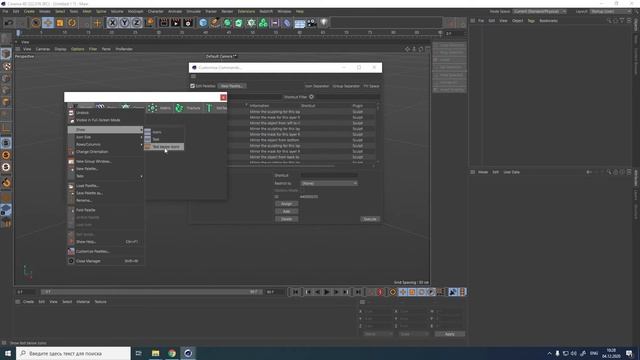Open the MoGraph main menu

tap(135, 11)
